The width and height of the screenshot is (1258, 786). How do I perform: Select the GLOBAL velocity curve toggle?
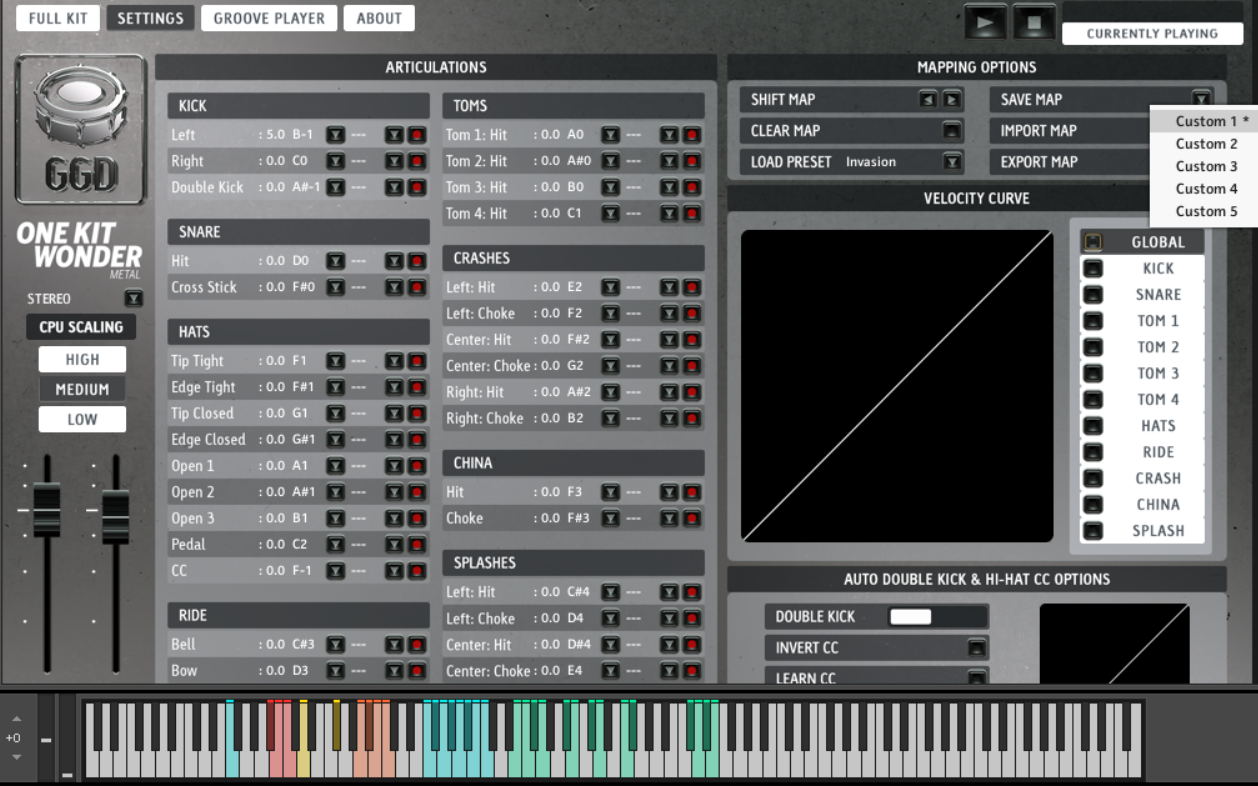(x=1093, y=242)
